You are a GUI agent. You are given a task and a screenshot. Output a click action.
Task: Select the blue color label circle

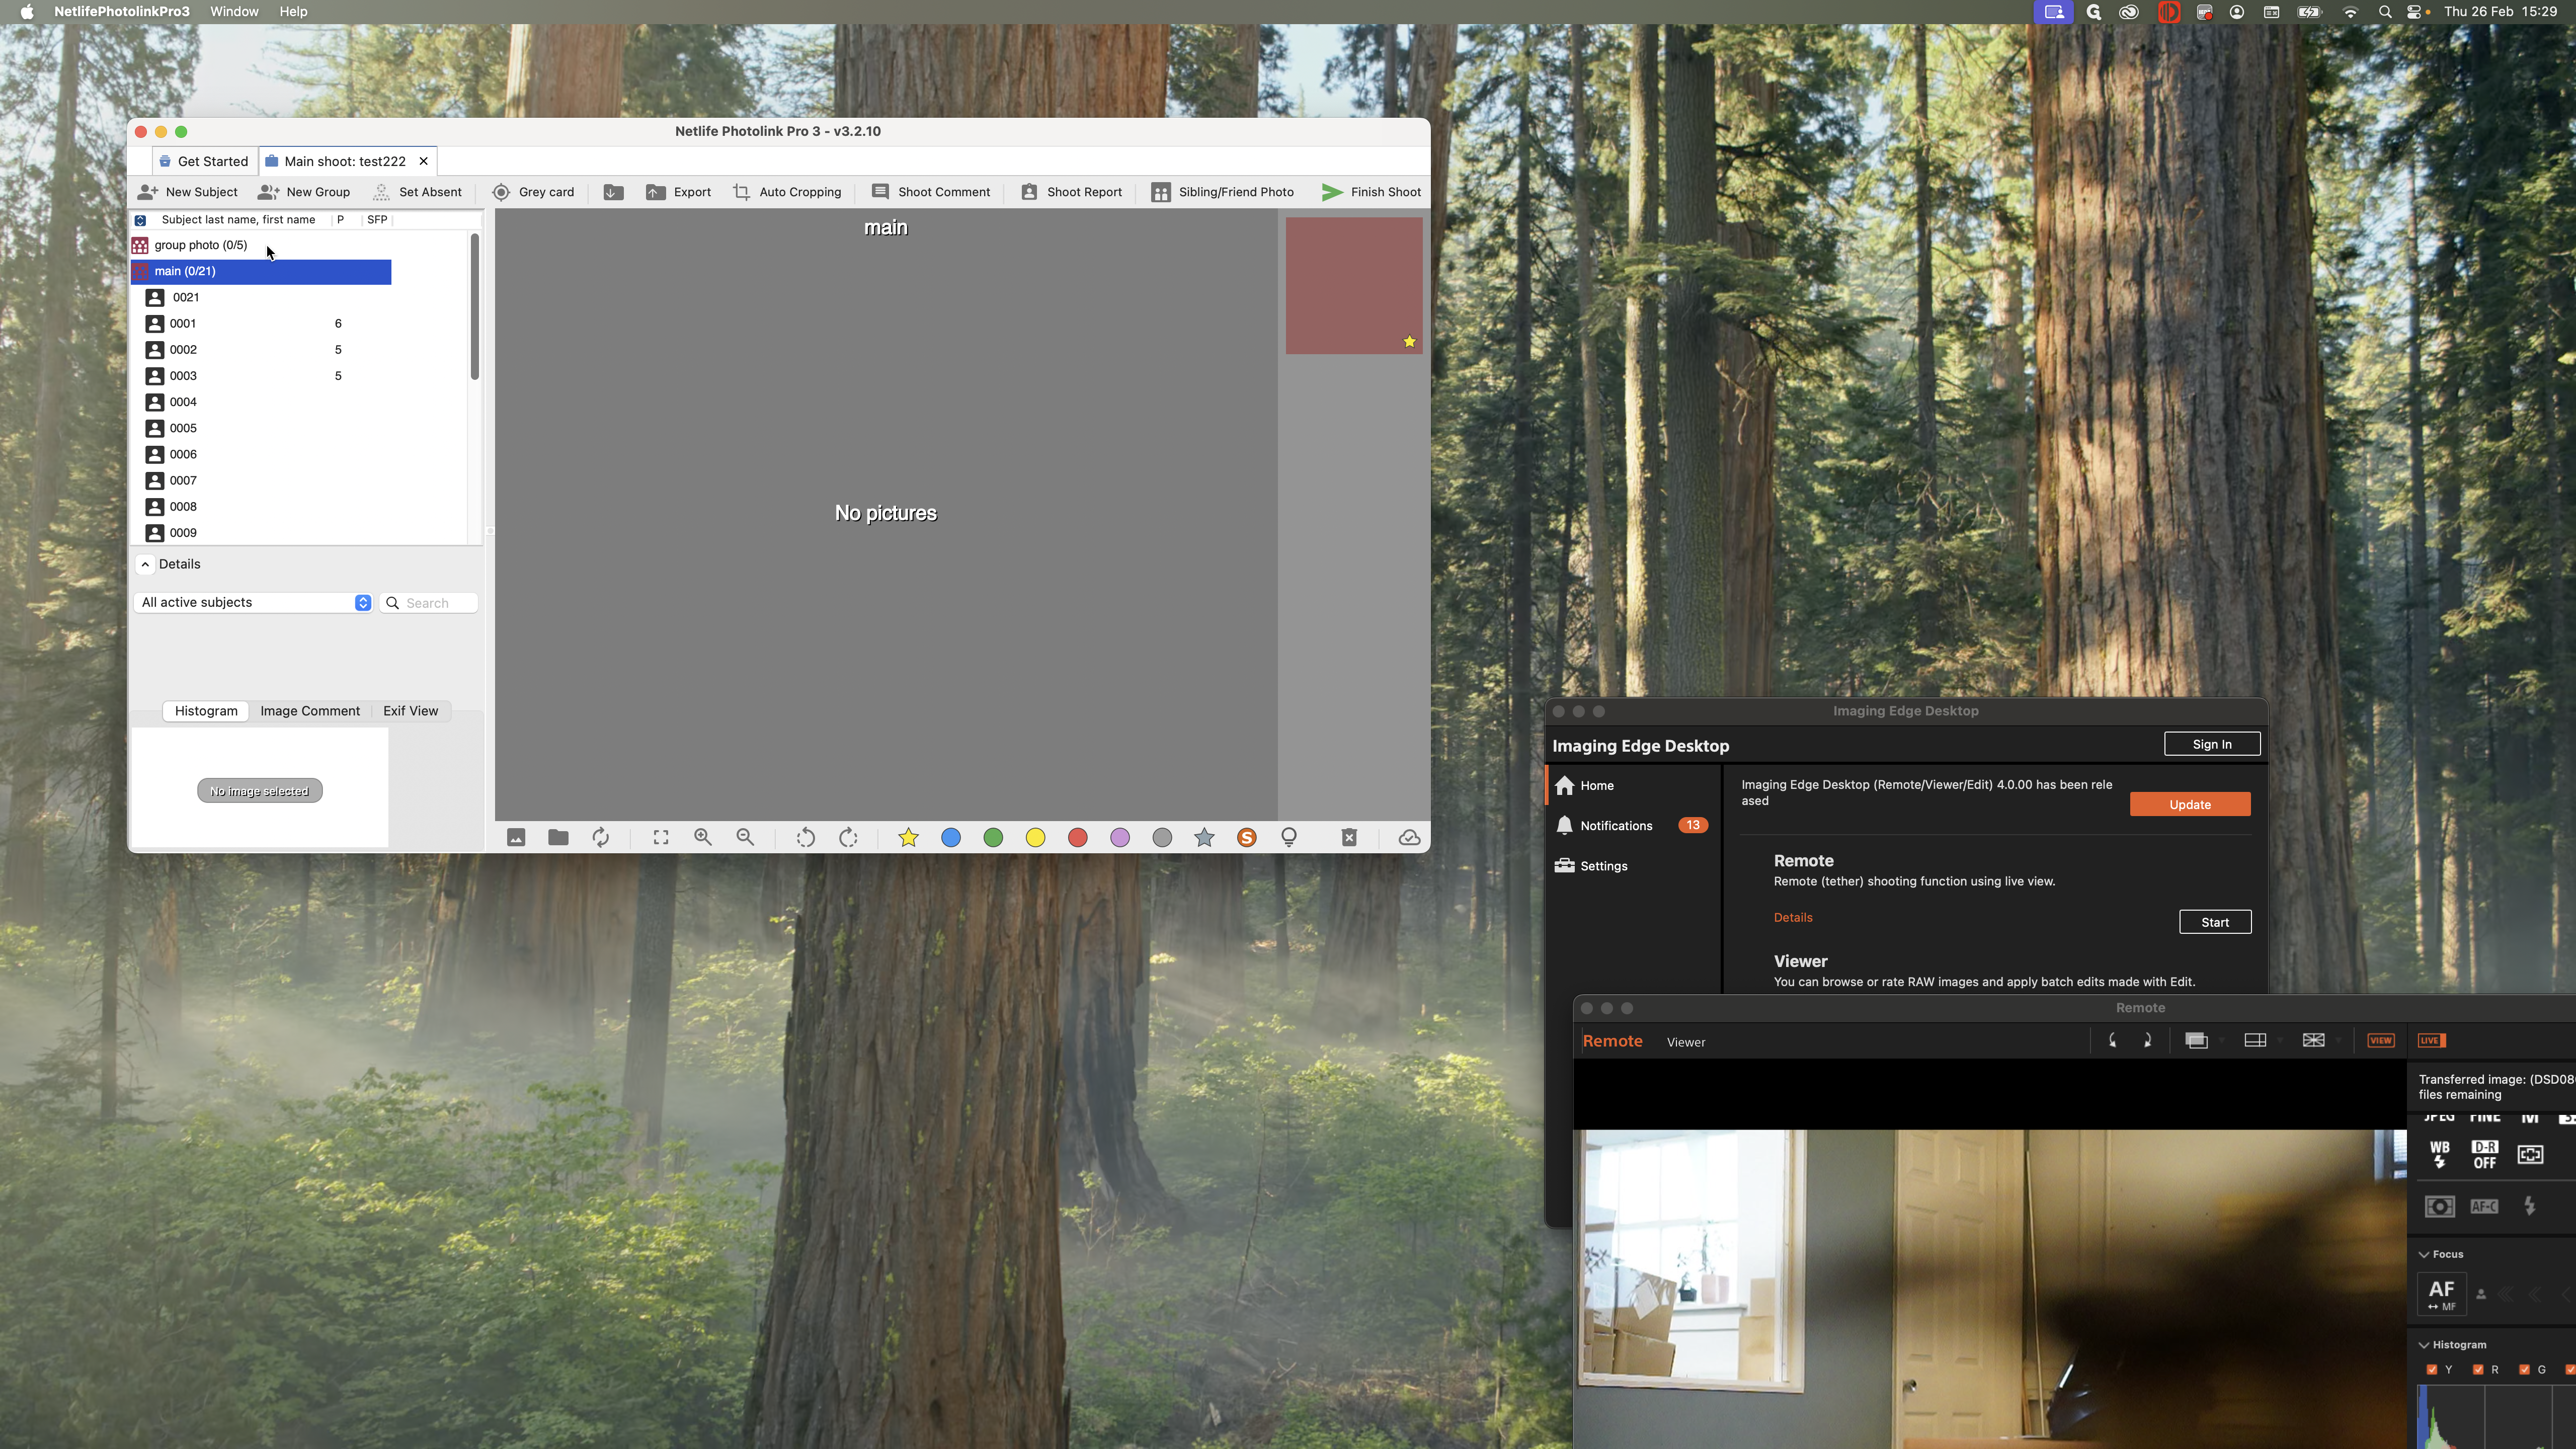coord(951,838)
